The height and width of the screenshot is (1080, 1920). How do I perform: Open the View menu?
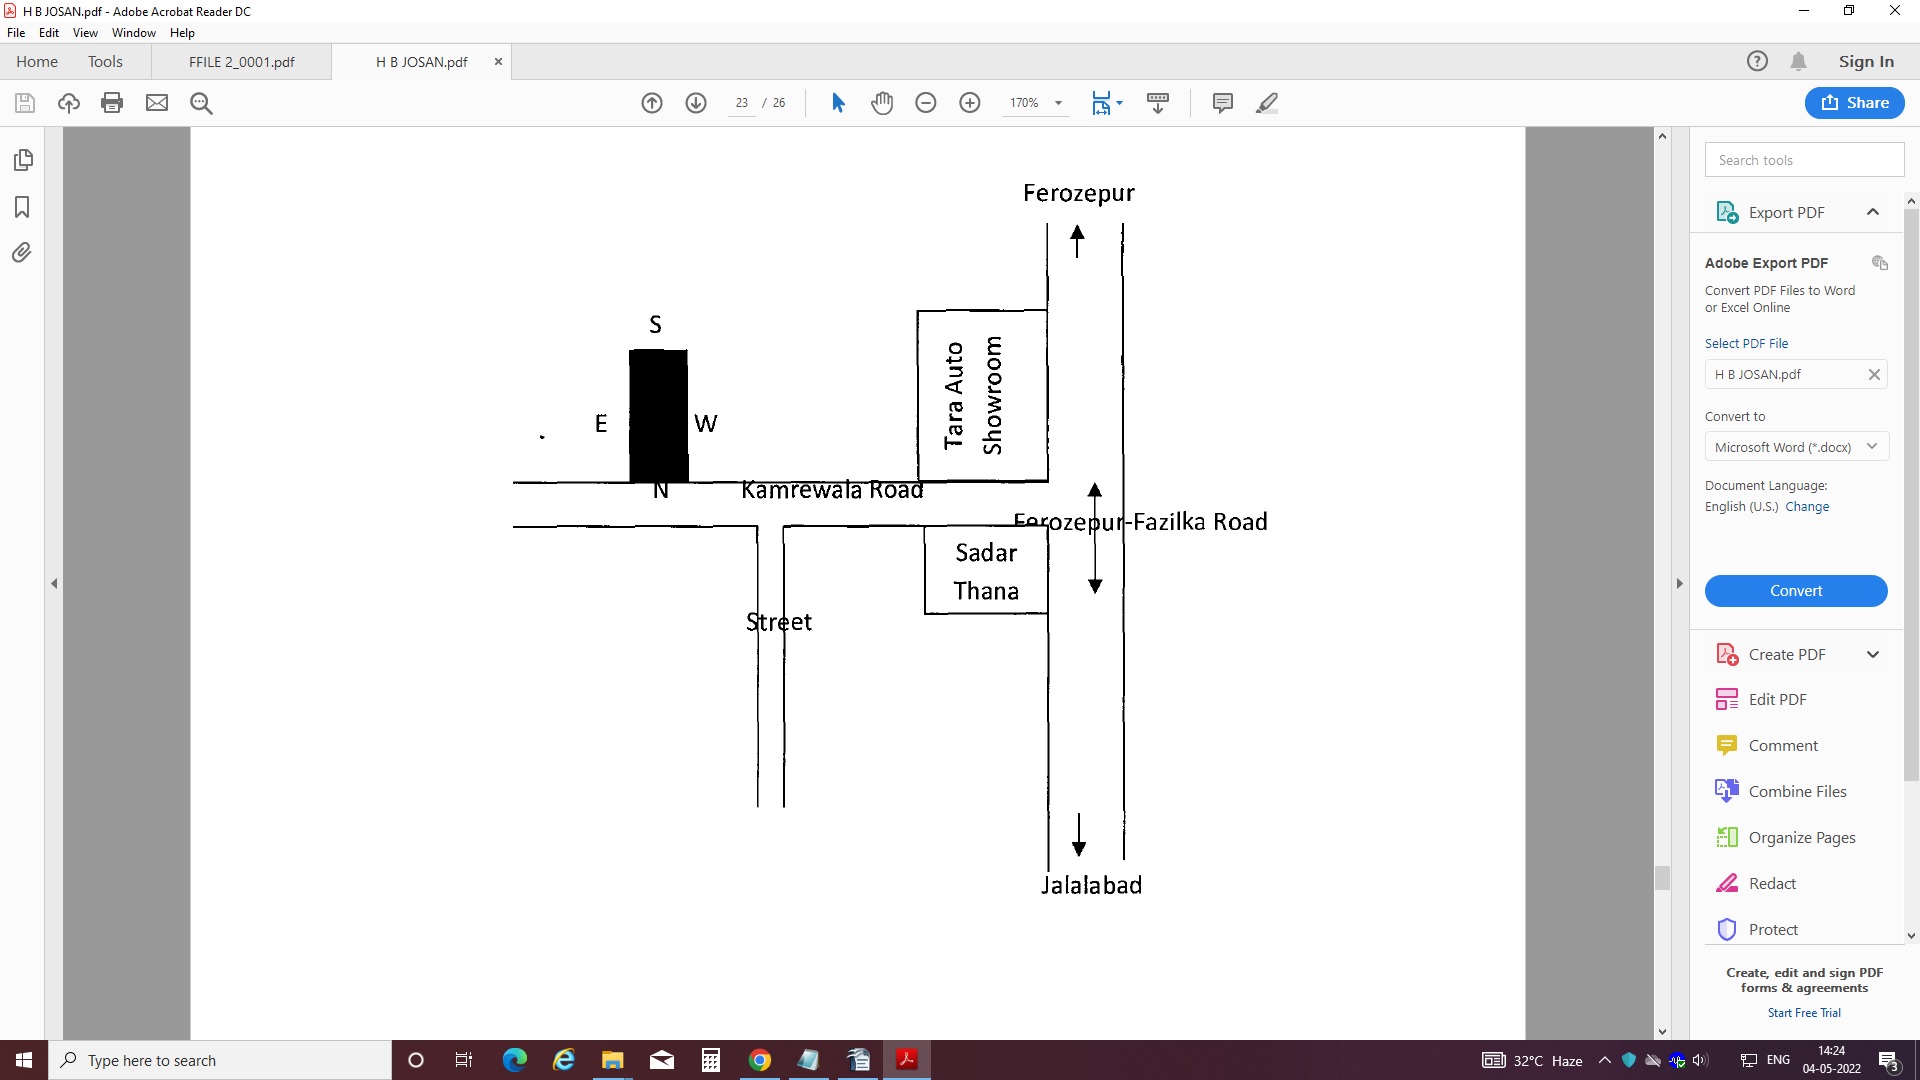coord(85,33)
